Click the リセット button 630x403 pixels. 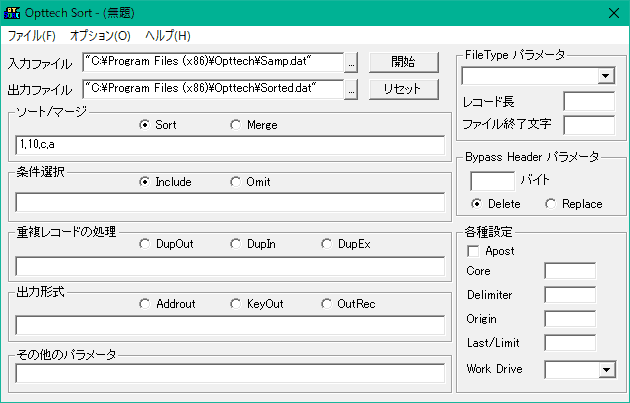tap(403, 89)
